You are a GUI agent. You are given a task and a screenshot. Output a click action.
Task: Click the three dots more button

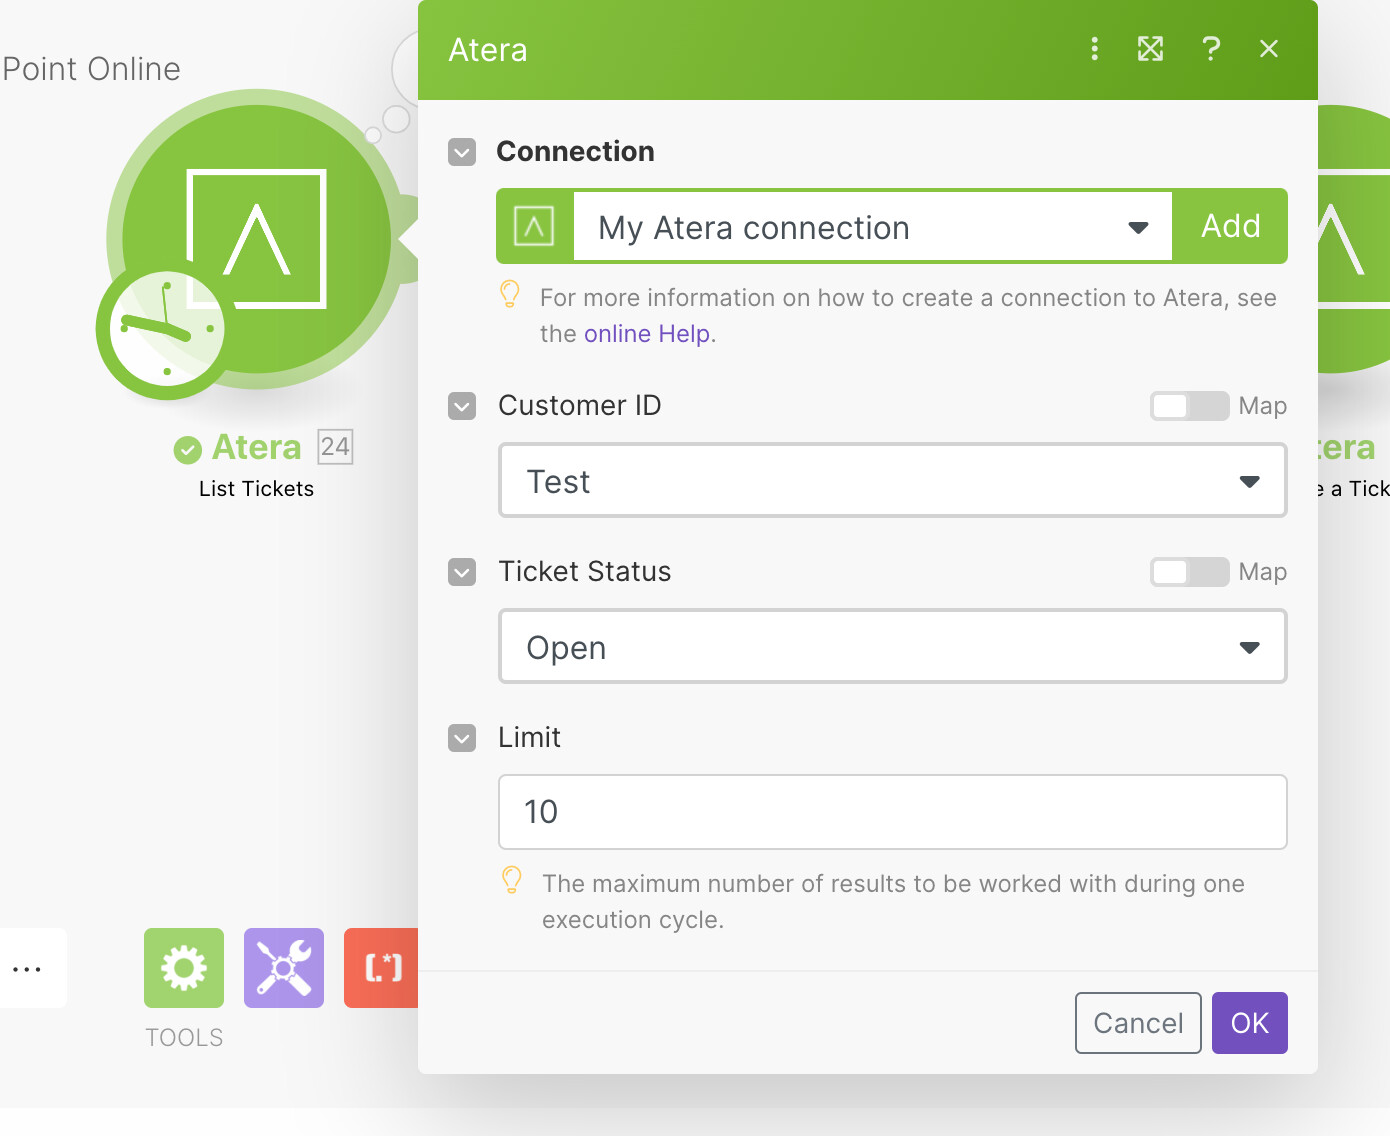27,968
